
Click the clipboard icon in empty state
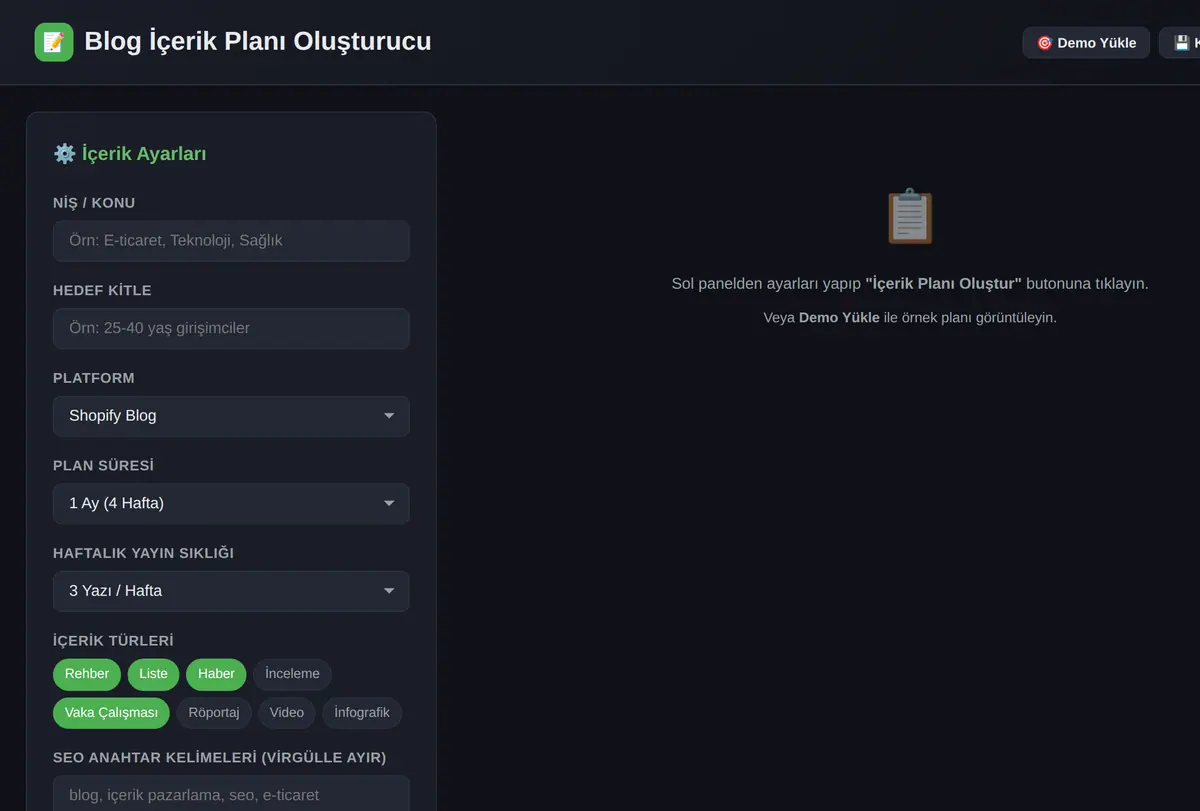910,216
